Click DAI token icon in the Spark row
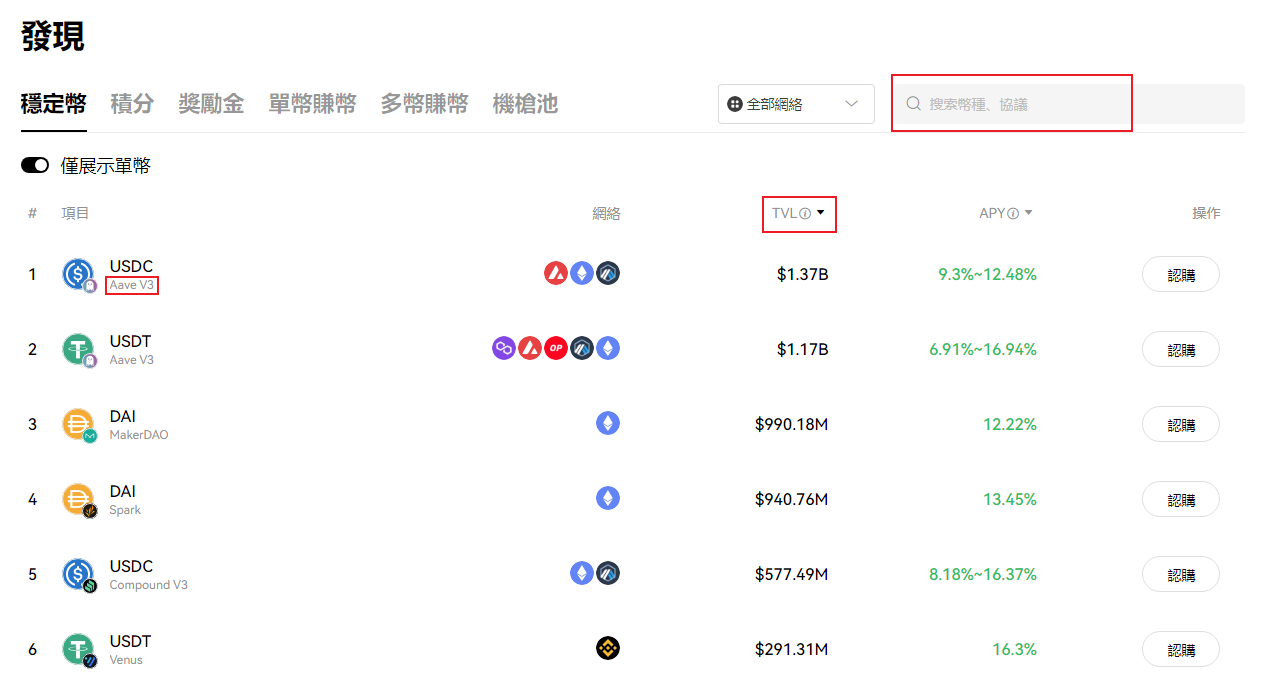This screenshot has height=690, width=1267. point(78,498)
